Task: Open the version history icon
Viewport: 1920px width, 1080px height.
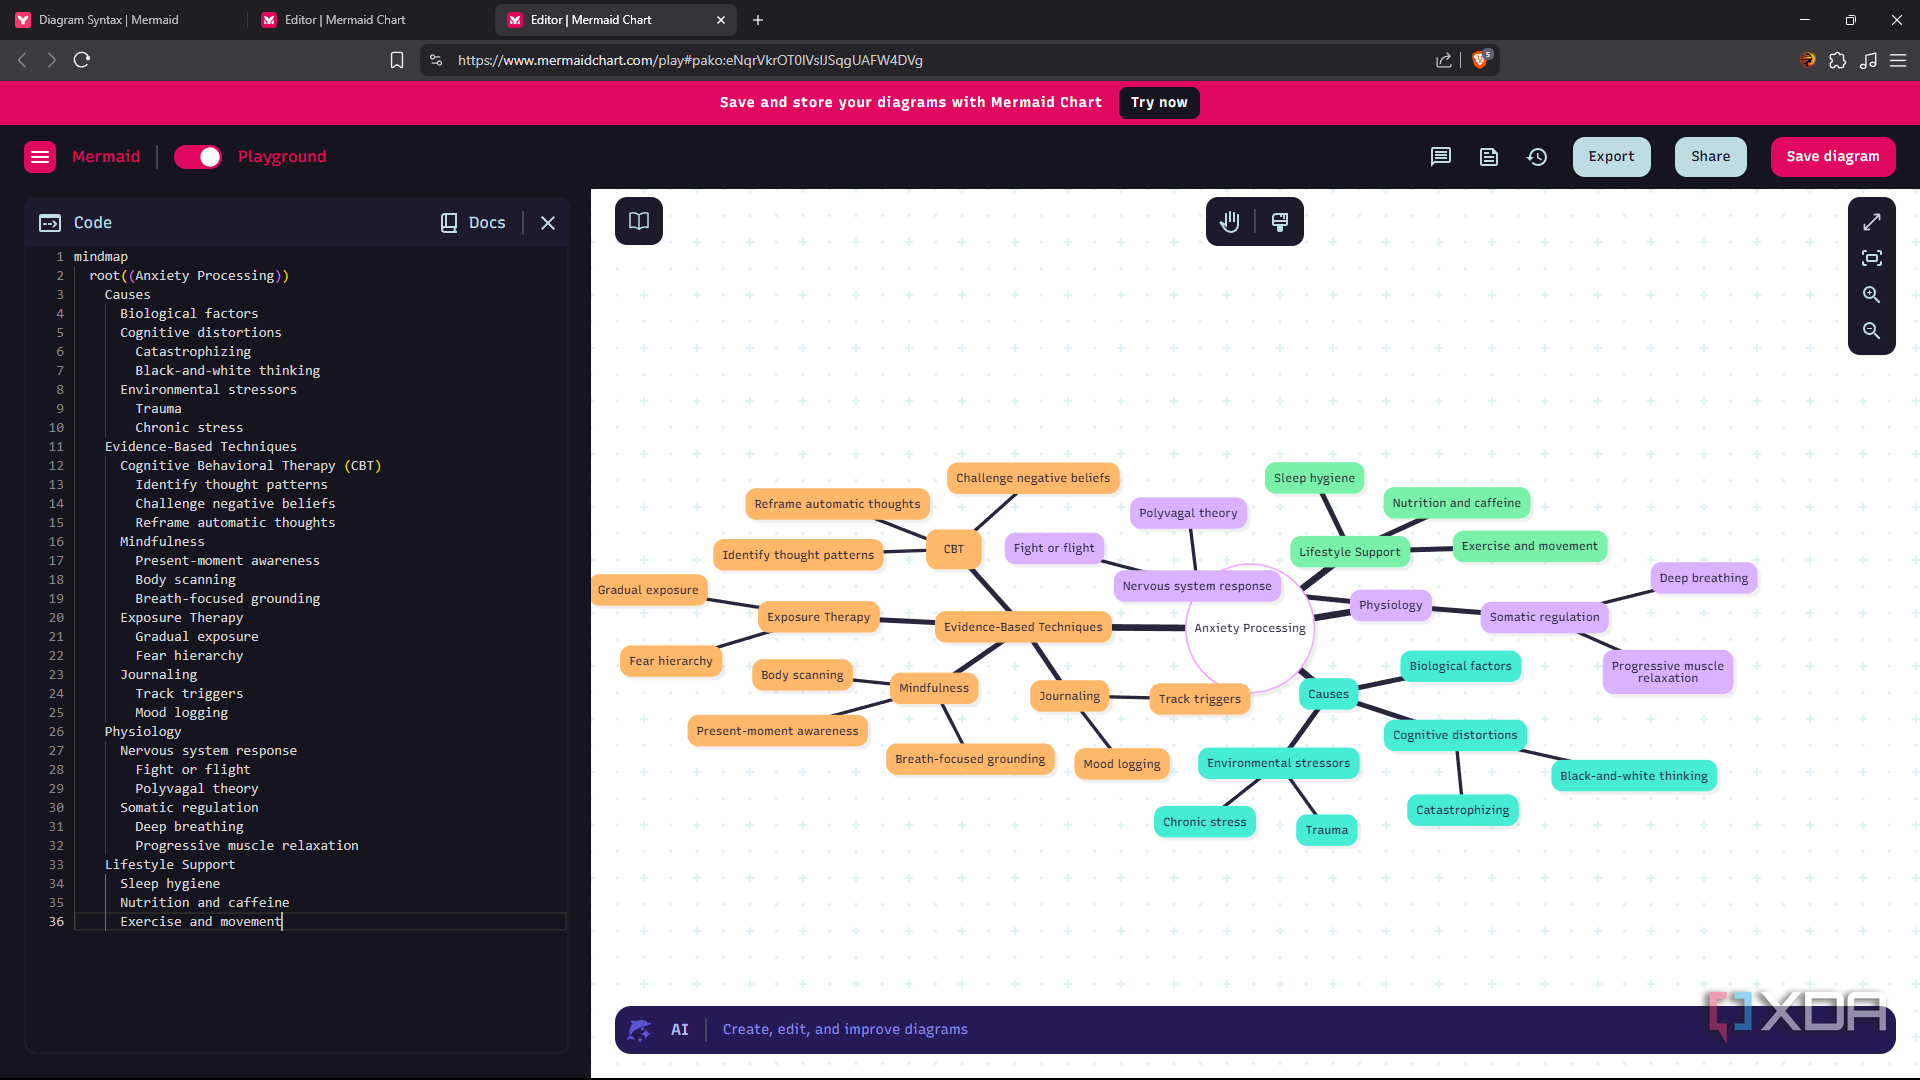Action: (x=1537, y=157)
